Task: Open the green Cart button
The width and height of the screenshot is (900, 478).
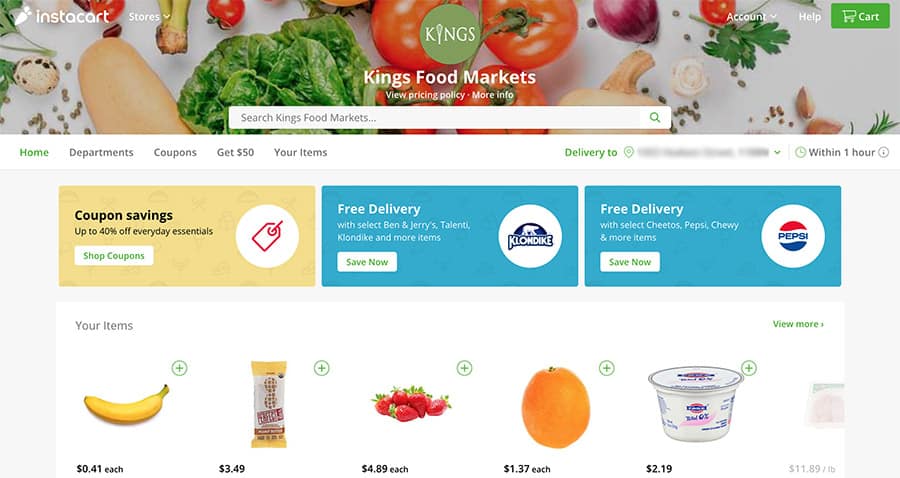Action: click(x=860, y=16)
